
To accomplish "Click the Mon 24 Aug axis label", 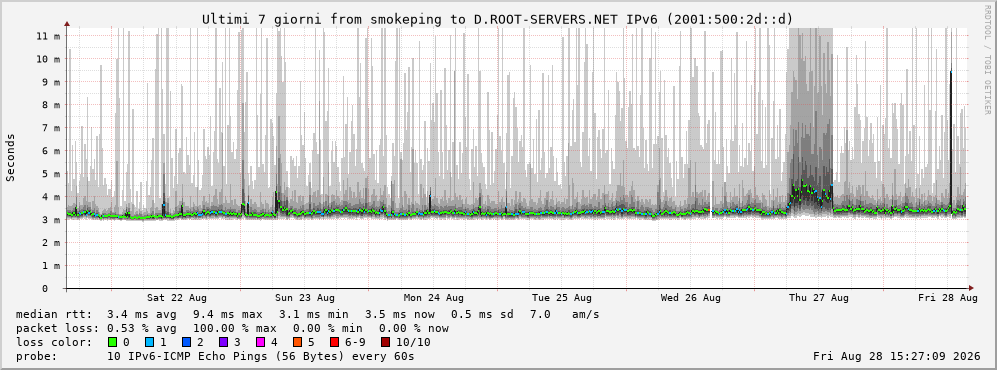I will pos(434,298).
